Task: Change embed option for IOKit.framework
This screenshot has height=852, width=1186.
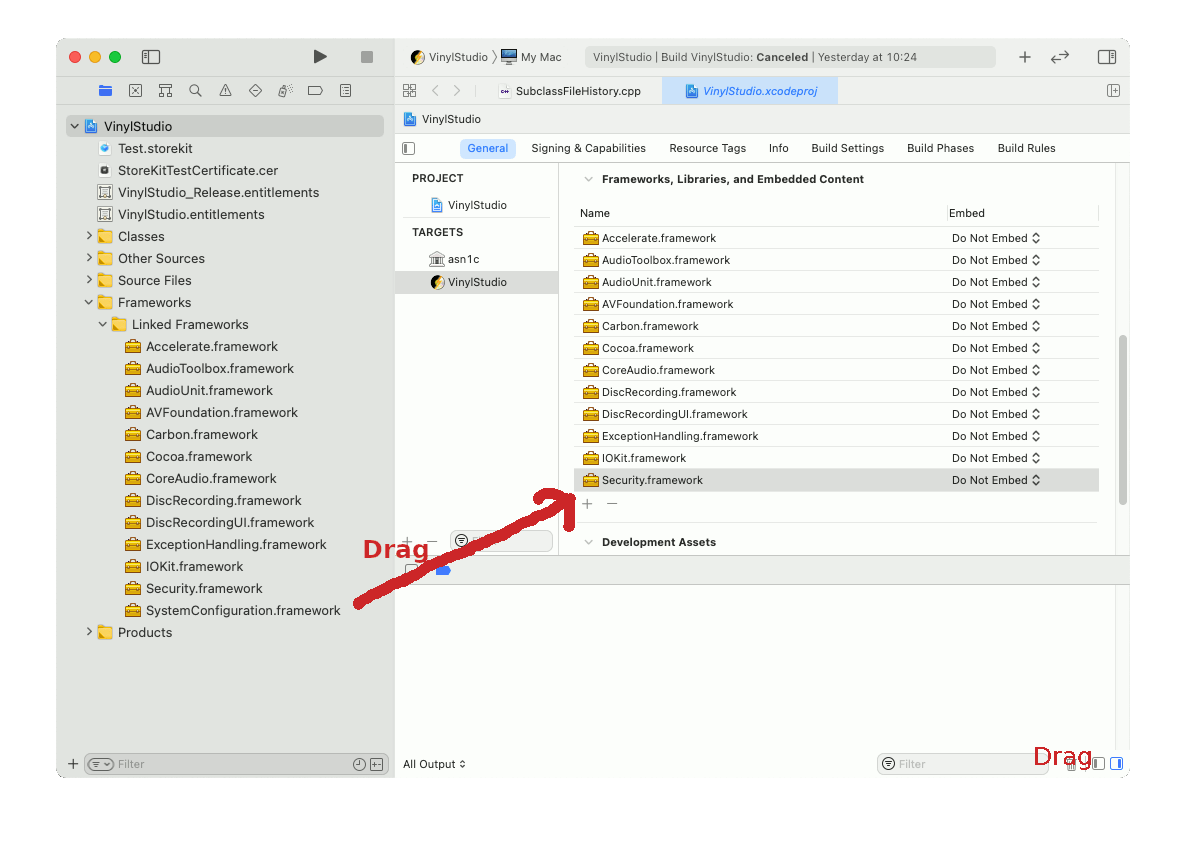Action: point(995,458)
